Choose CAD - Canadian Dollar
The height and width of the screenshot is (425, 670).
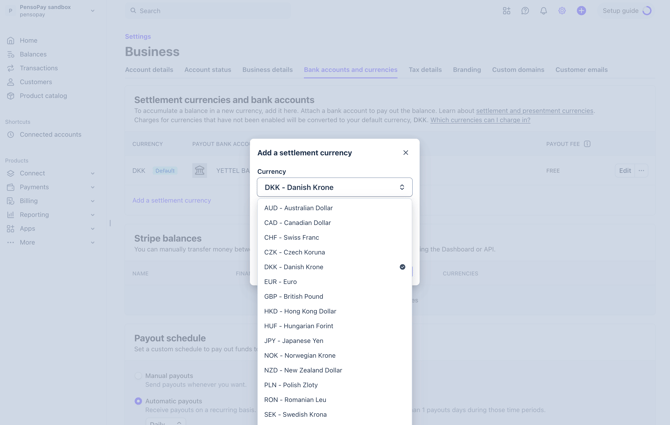pyautogui.click(x=335, y=223)
